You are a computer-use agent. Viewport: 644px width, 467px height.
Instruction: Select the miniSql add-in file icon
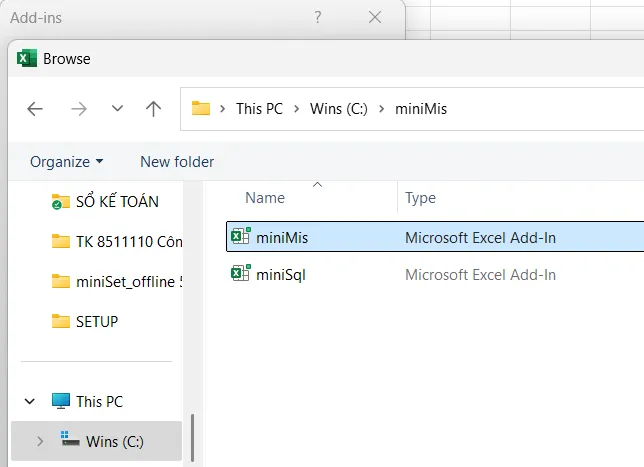(x=241, y=273)
